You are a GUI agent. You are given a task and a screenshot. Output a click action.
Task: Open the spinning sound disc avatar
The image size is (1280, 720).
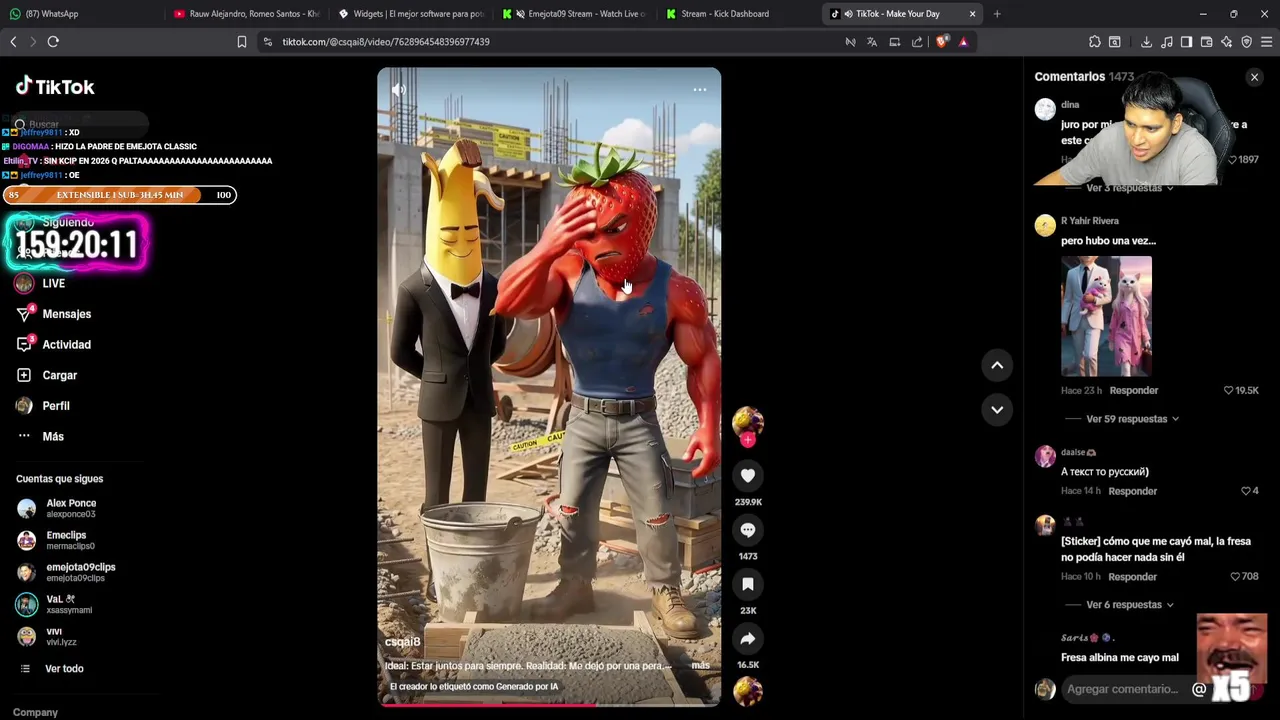[748, 691]
